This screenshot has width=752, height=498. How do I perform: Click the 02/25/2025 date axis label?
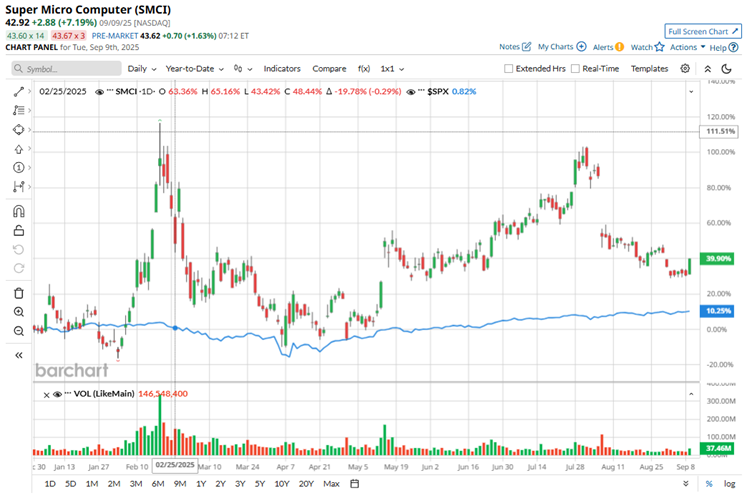pyautogui.click(x=175, y=465)
